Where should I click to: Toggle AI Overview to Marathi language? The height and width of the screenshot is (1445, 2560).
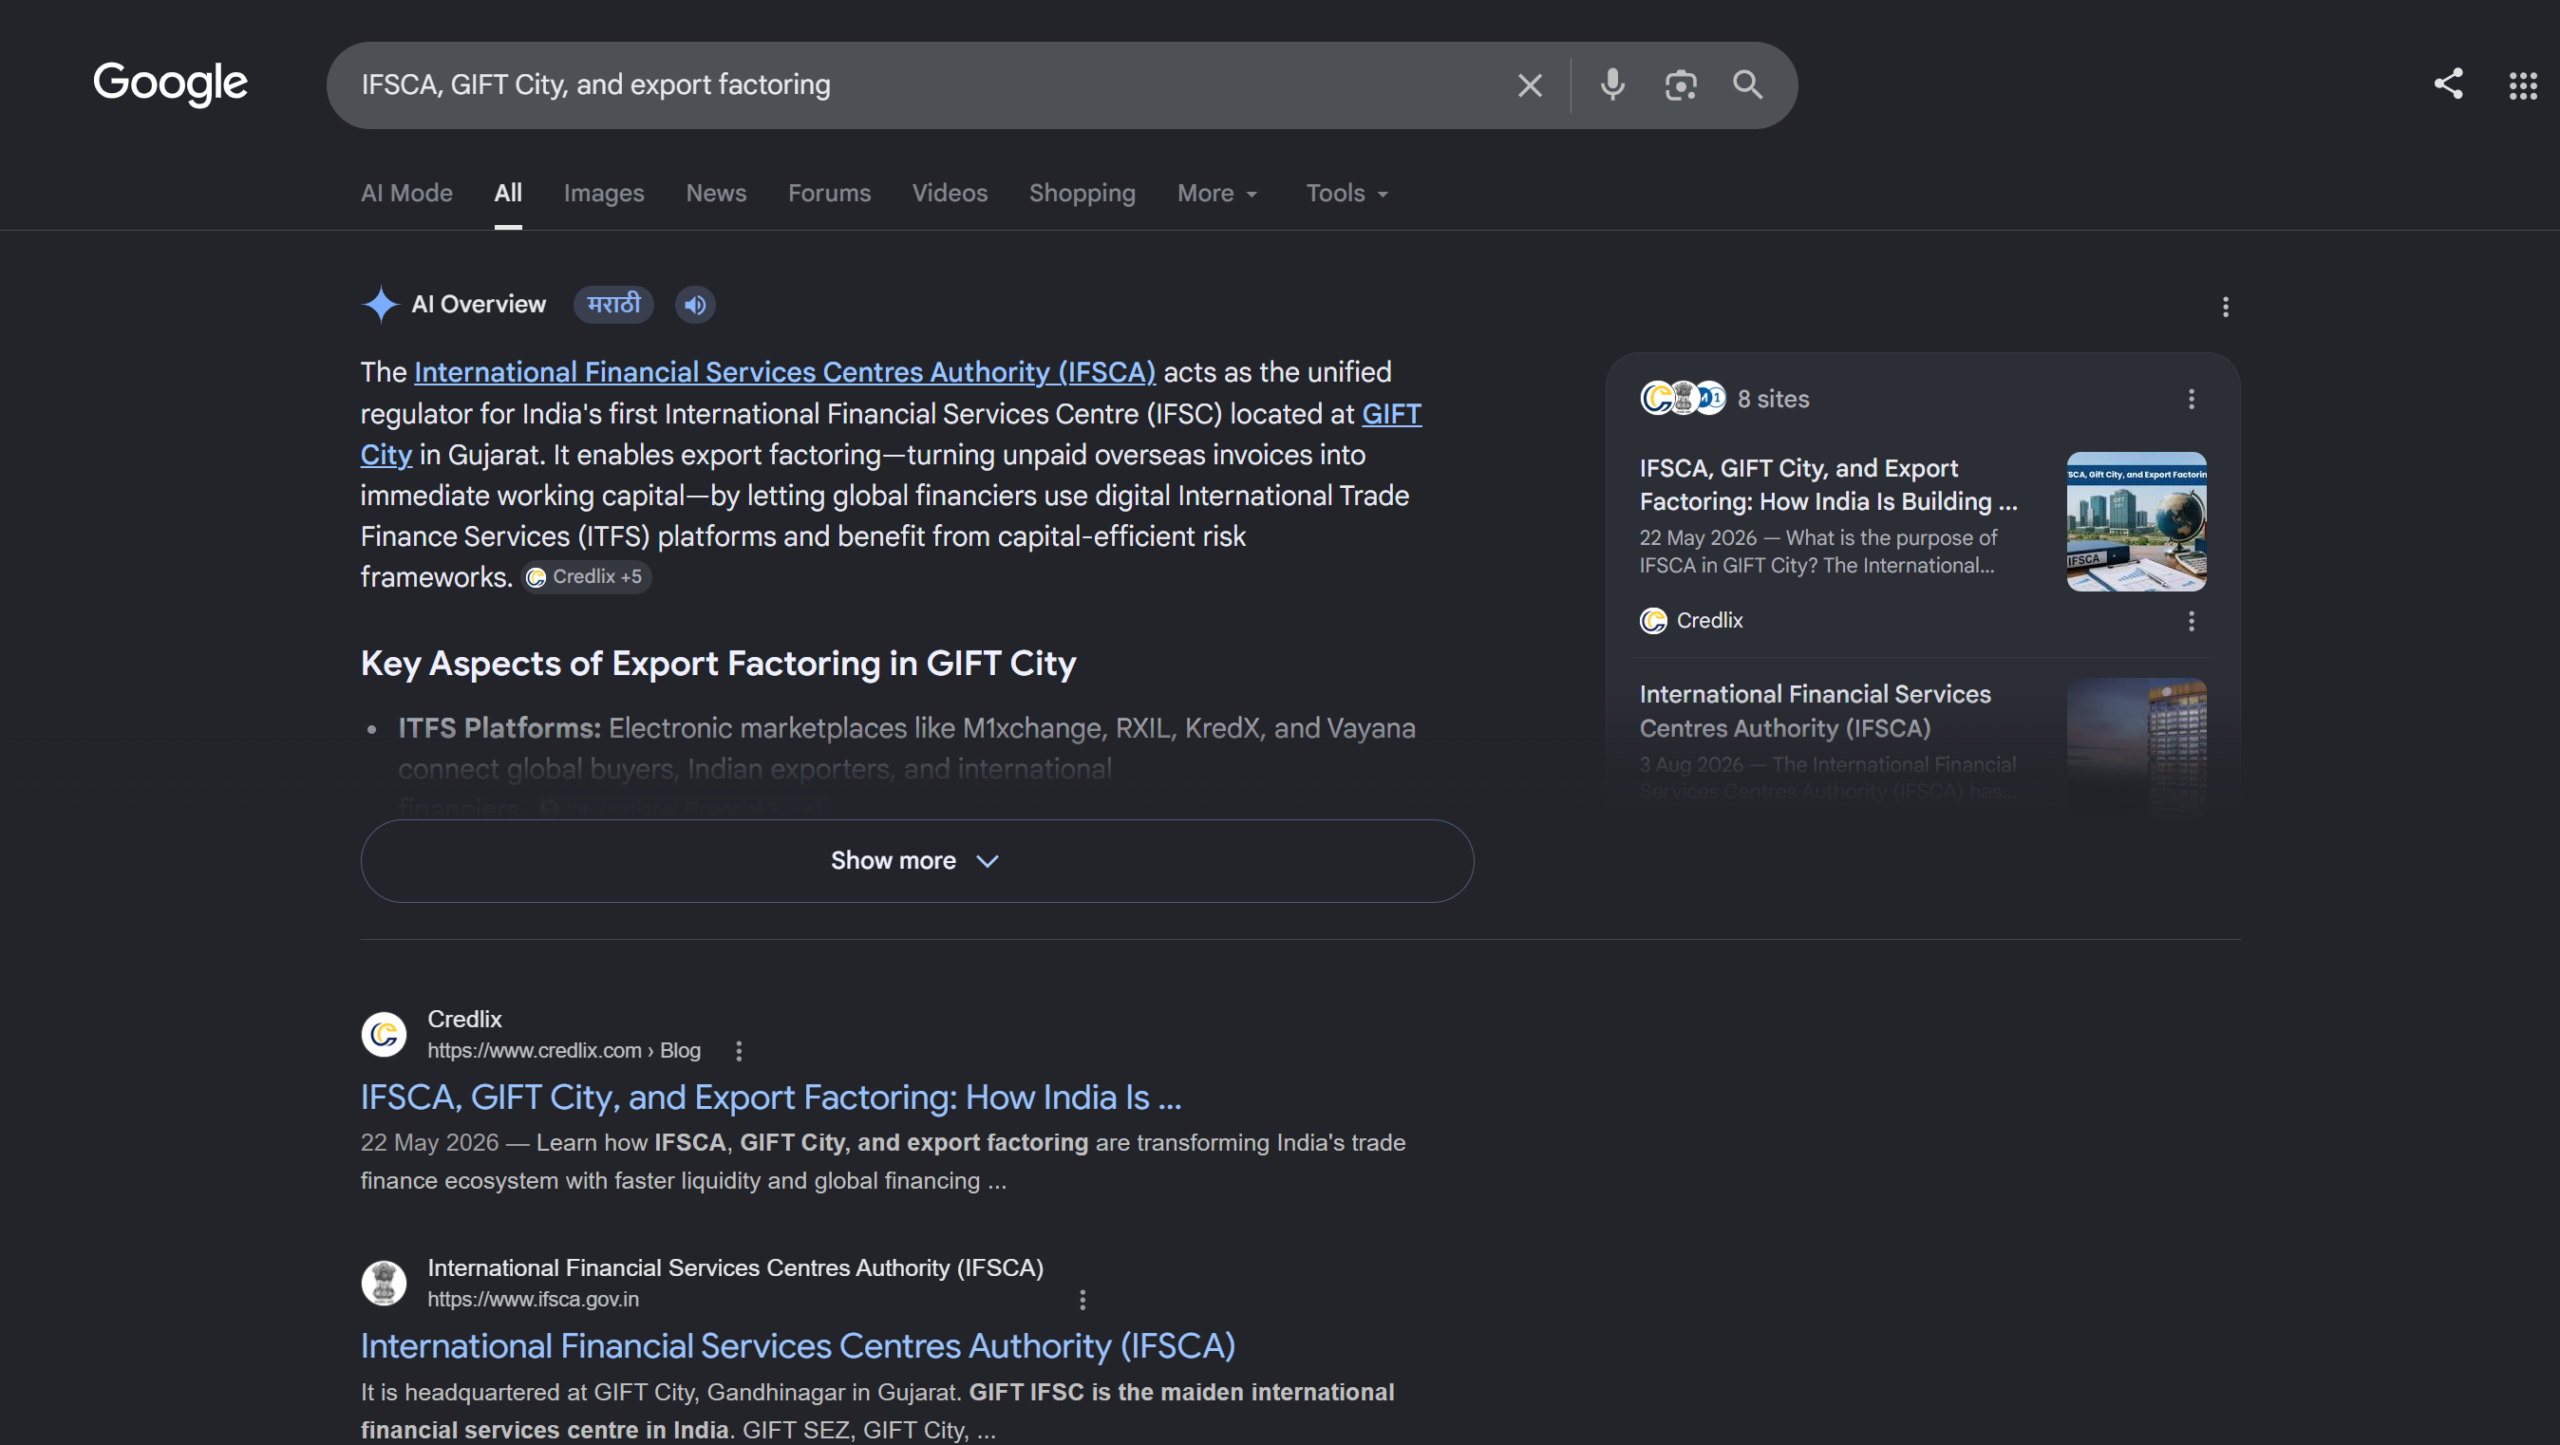613,305
